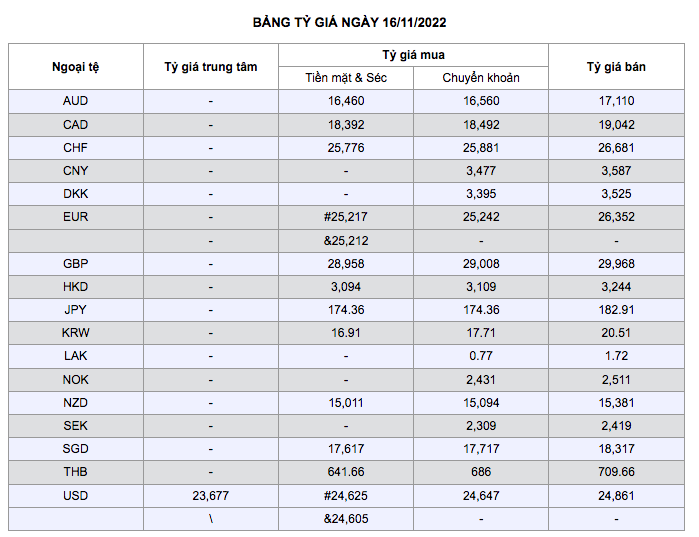Image resolution: width=699 pixels, height=537 pixels.
Task: Click the EUR currency label
Action: (76, 217)
